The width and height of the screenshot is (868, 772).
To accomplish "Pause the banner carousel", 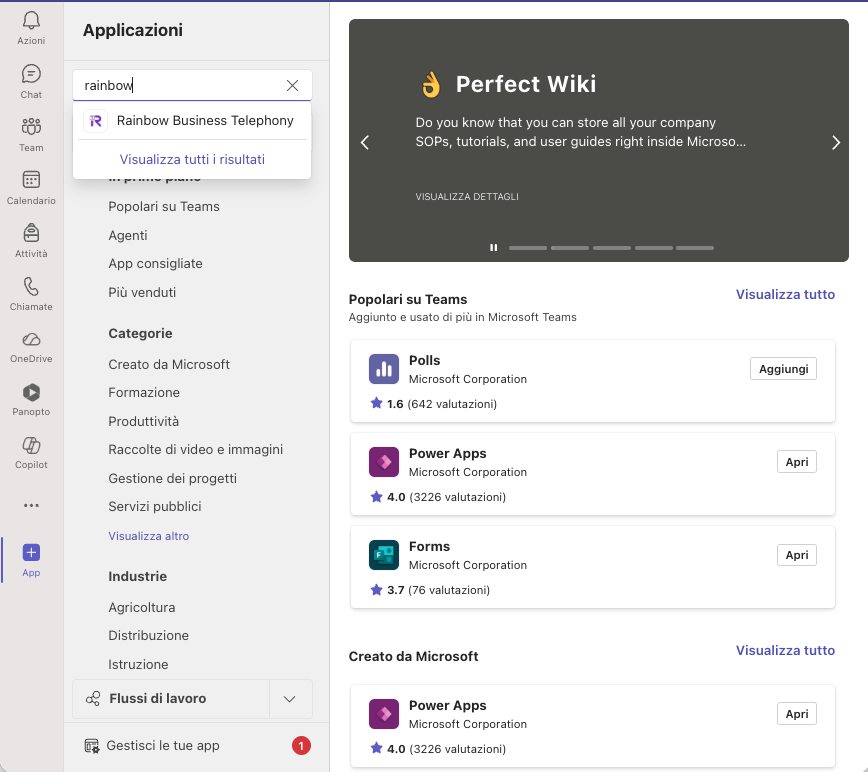I will coord(493,248).
